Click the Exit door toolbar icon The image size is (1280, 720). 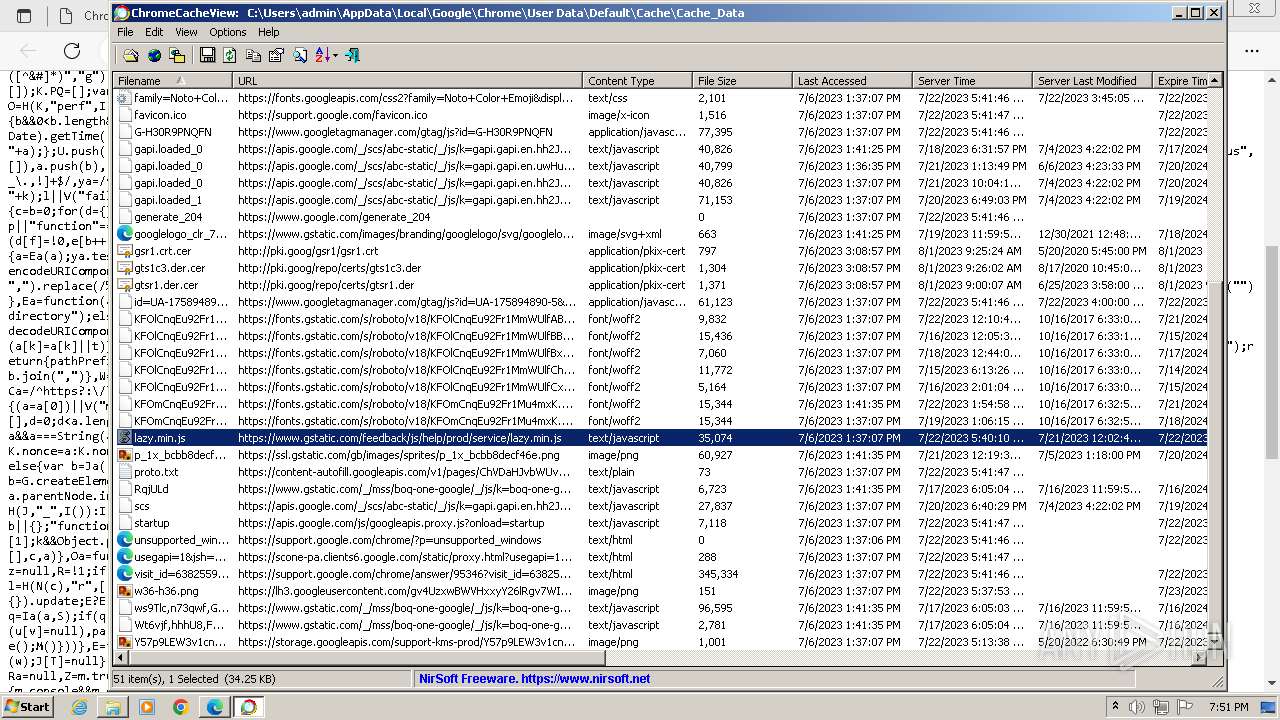pyautogui.click(x=352, y=56)
